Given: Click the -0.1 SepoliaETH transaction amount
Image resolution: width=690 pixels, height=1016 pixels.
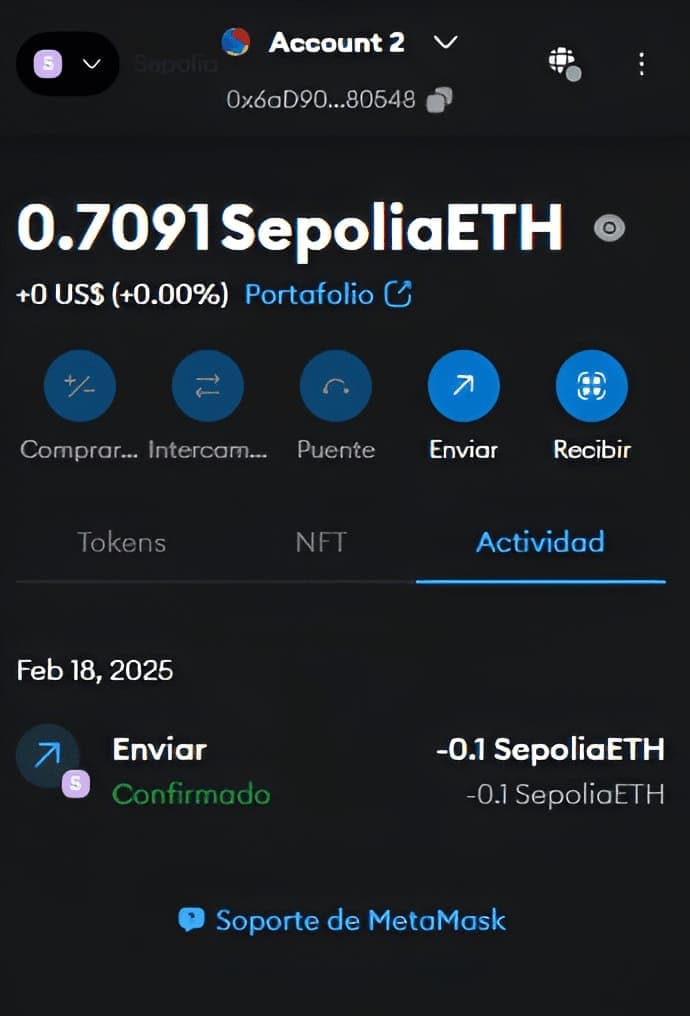Looking at the screenshot, I should pyautogui.click(x=551, y=749).
